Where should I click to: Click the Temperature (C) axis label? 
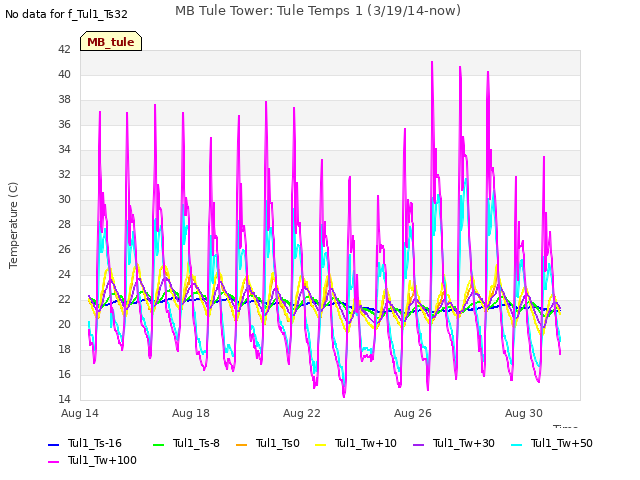click(x=13, y=225)
